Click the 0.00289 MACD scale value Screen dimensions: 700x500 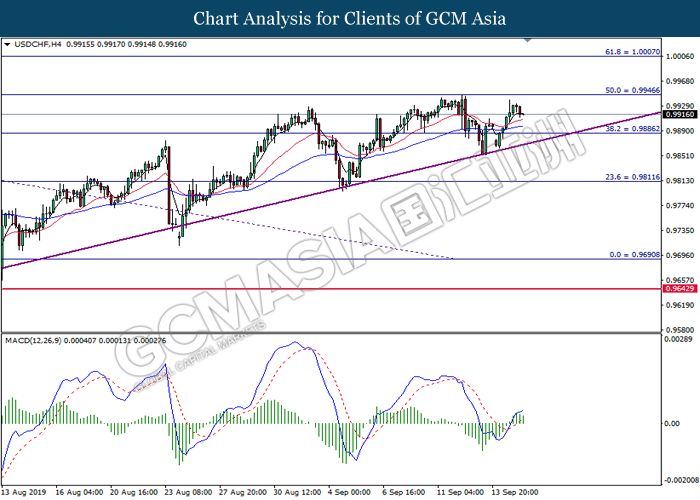coord(679,340)
